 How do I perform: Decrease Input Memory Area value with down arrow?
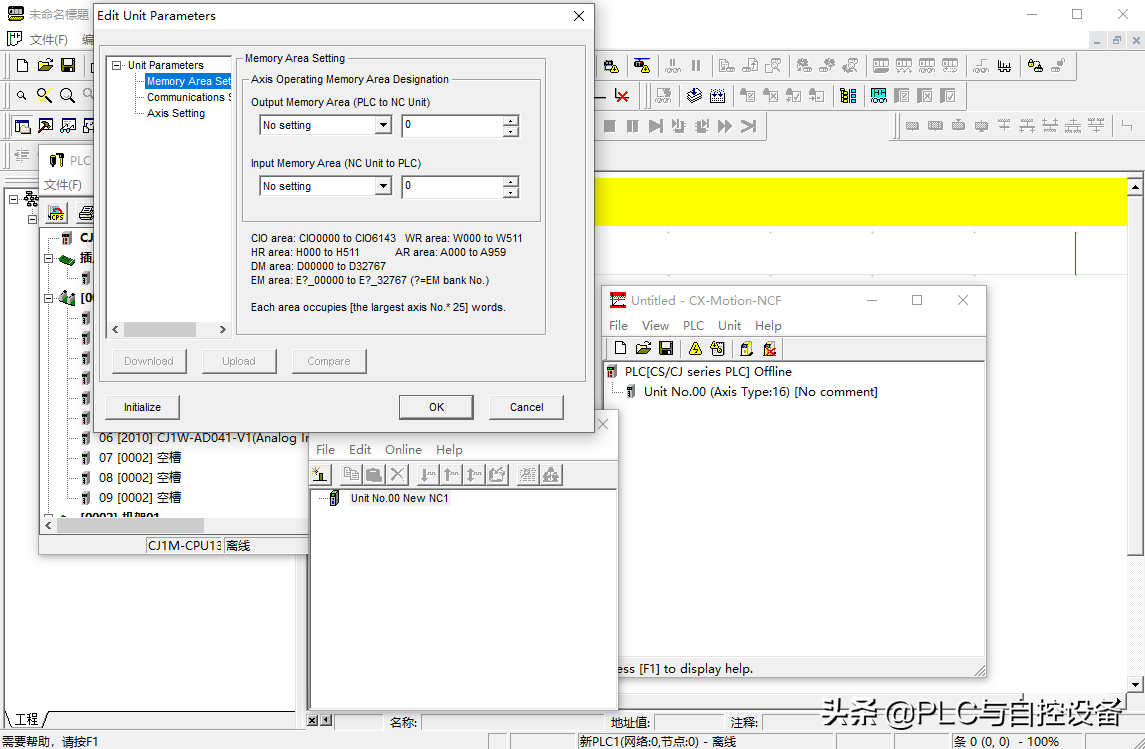point(511,192)
